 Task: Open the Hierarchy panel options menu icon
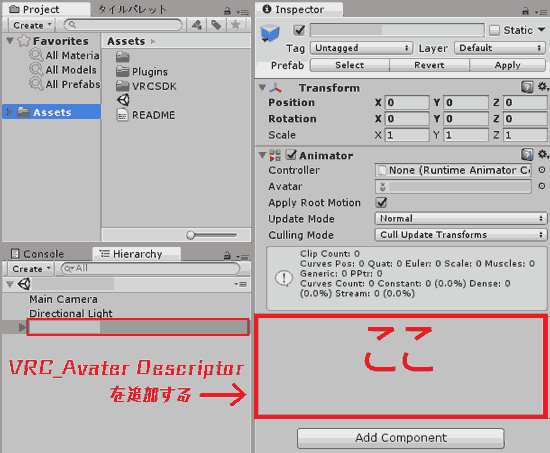click(242, 257)
